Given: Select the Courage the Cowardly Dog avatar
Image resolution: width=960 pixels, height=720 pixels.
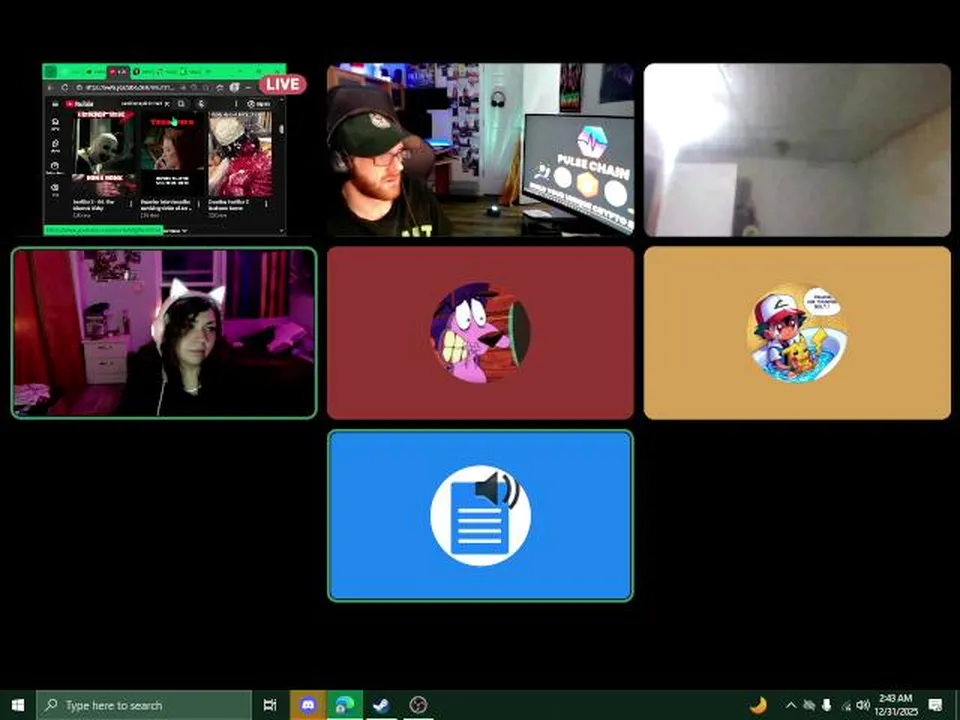Looking at the screenshot, I should (x=481, y=332).
